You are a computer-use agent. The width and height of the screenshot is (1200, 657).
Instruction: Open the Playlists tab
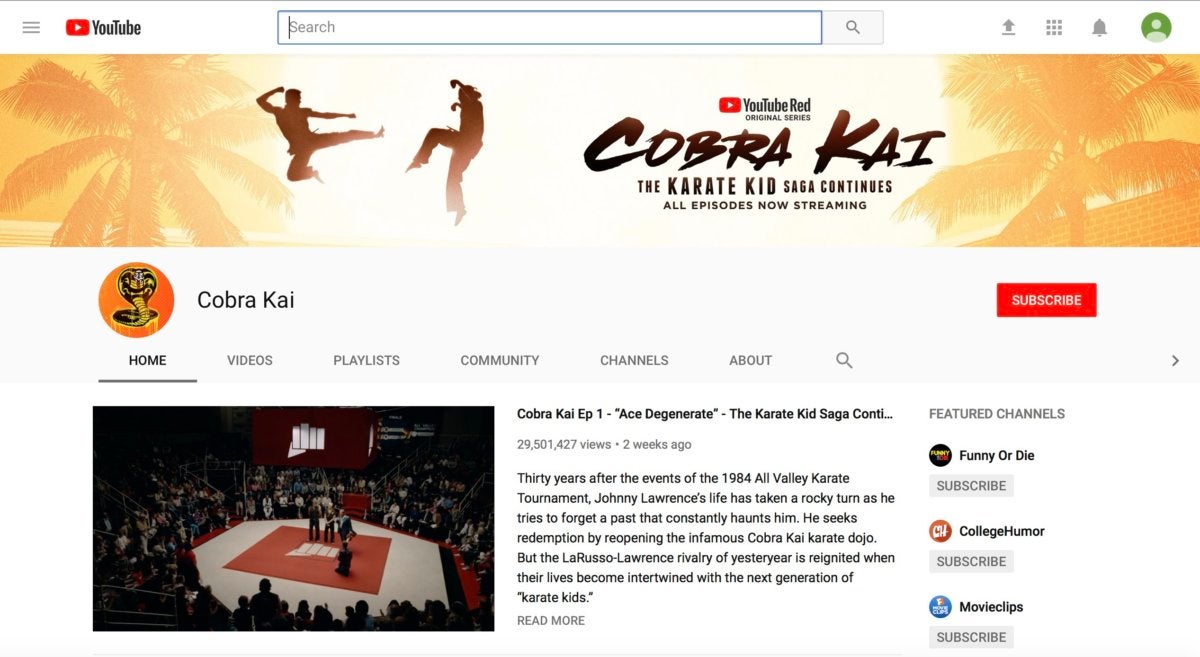click(366, 361)
